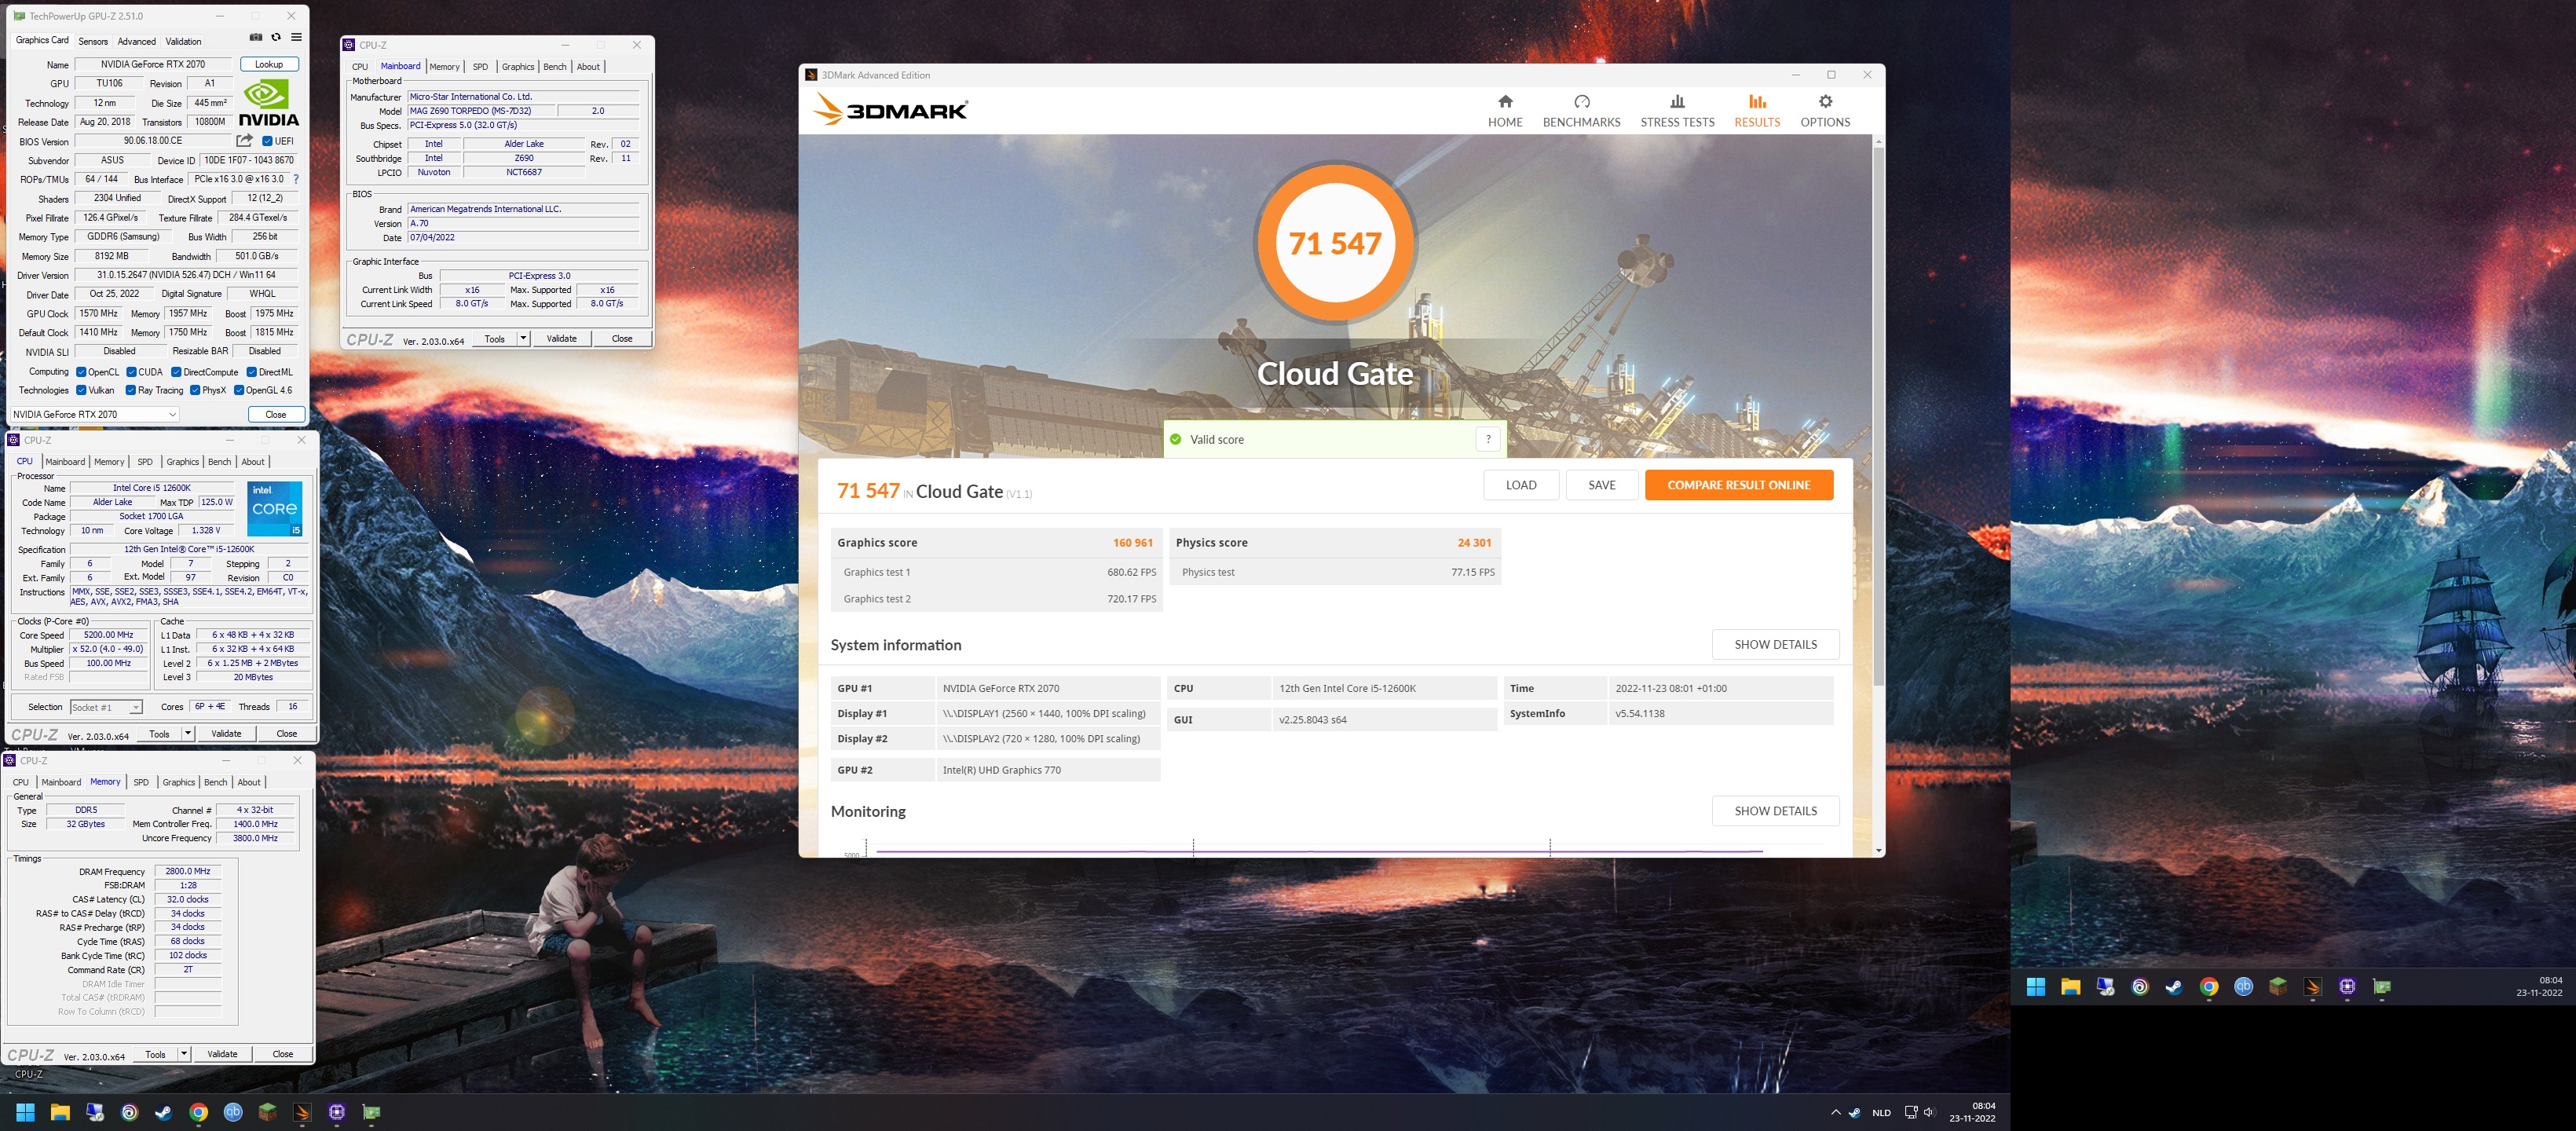Open qBittorrent on the main taskbar
Screen dimensions: 2576x1131
click(233, 1112)
